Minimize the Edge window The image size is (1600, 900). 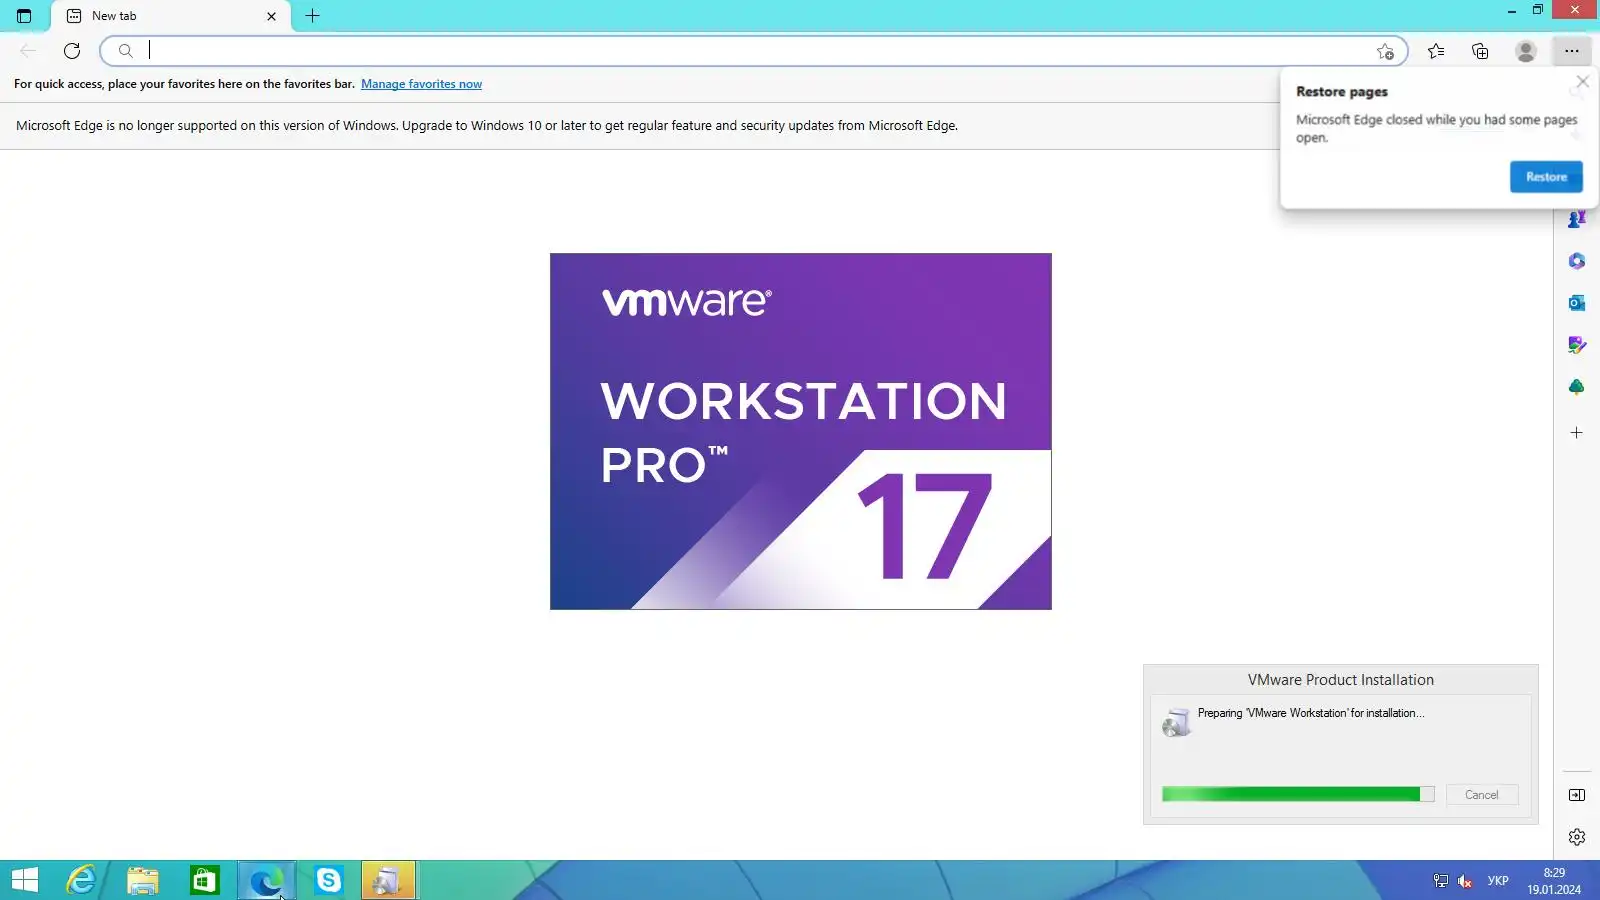coord(1511,11)
